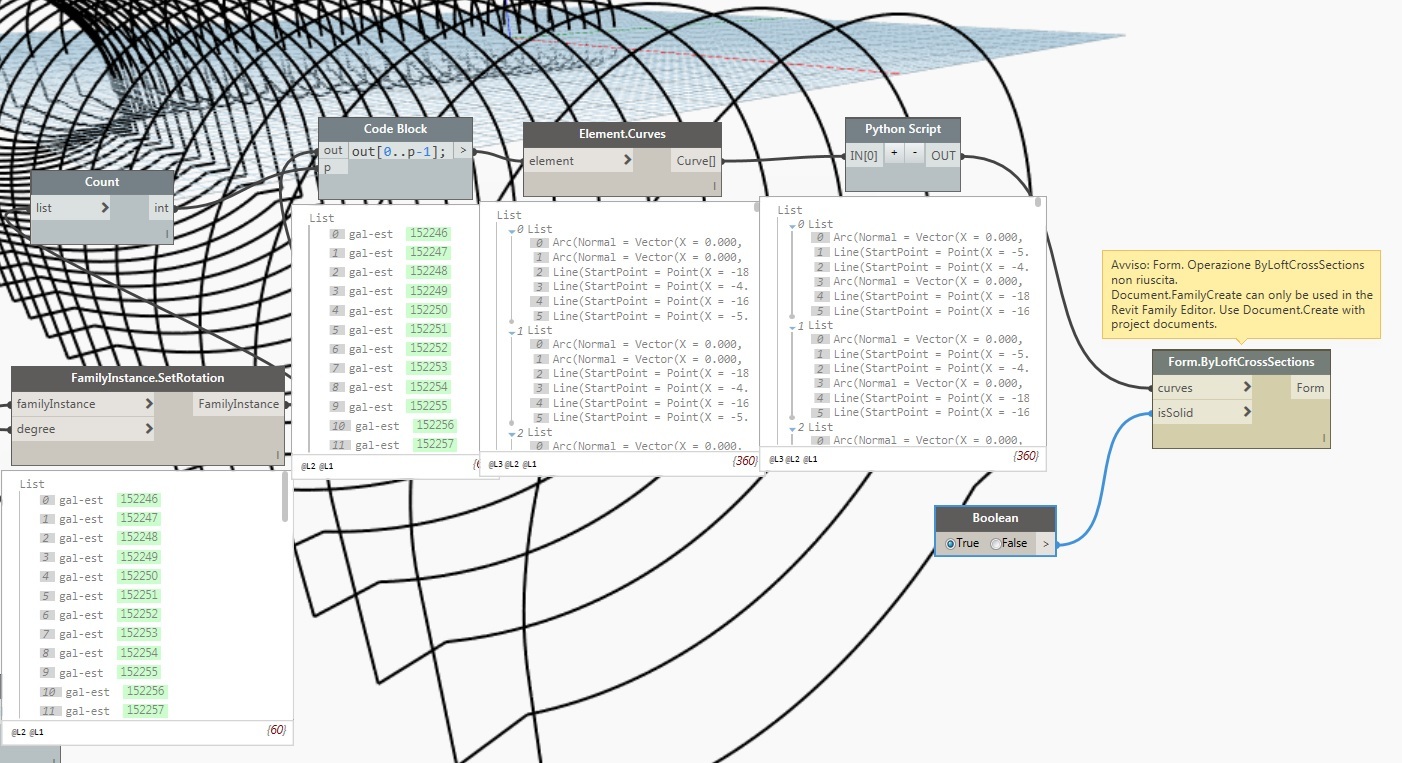Viewport: 1402px width, 763px height.
Task: Select the Element.Curves node title
Action: tap(622, 134)
